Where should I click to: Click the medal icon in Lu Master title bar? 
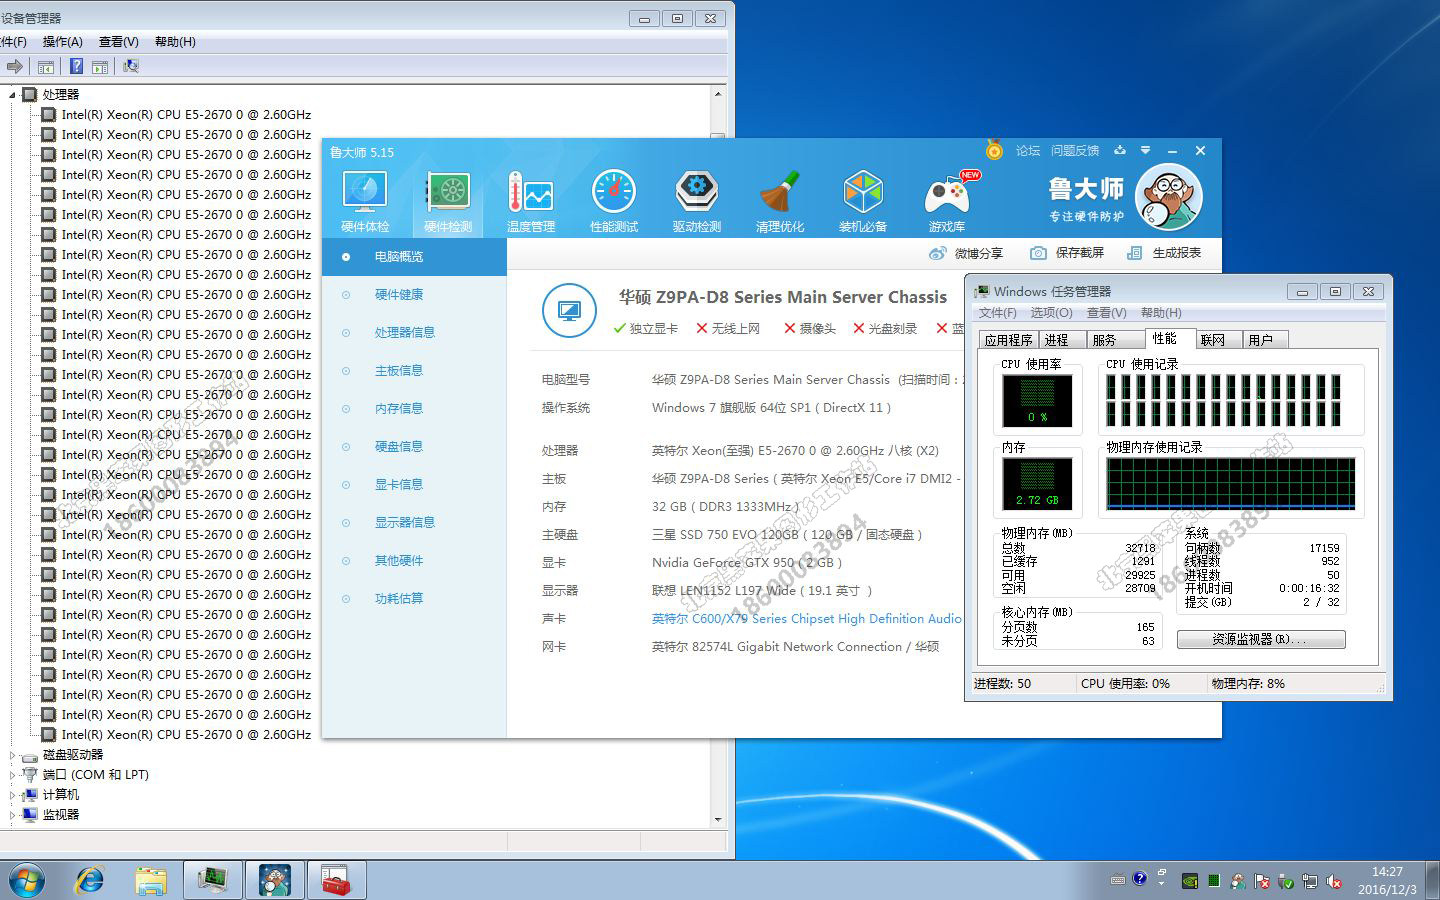(994, 150)
